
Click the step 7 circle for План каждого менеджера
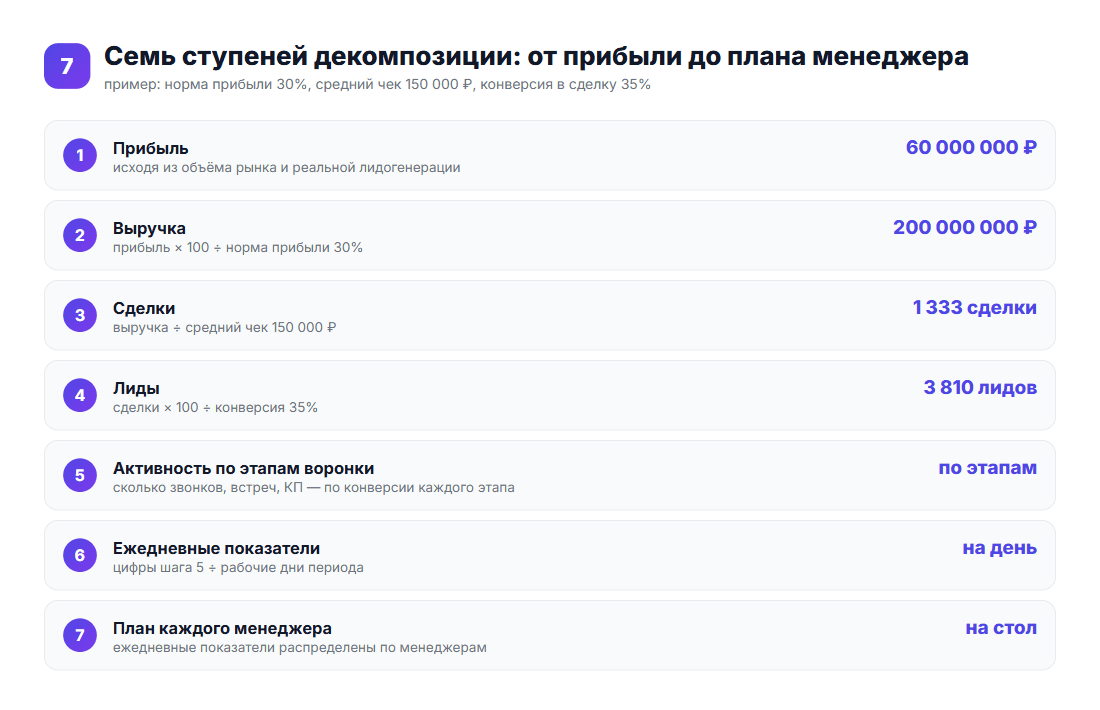tap(80, 635)
